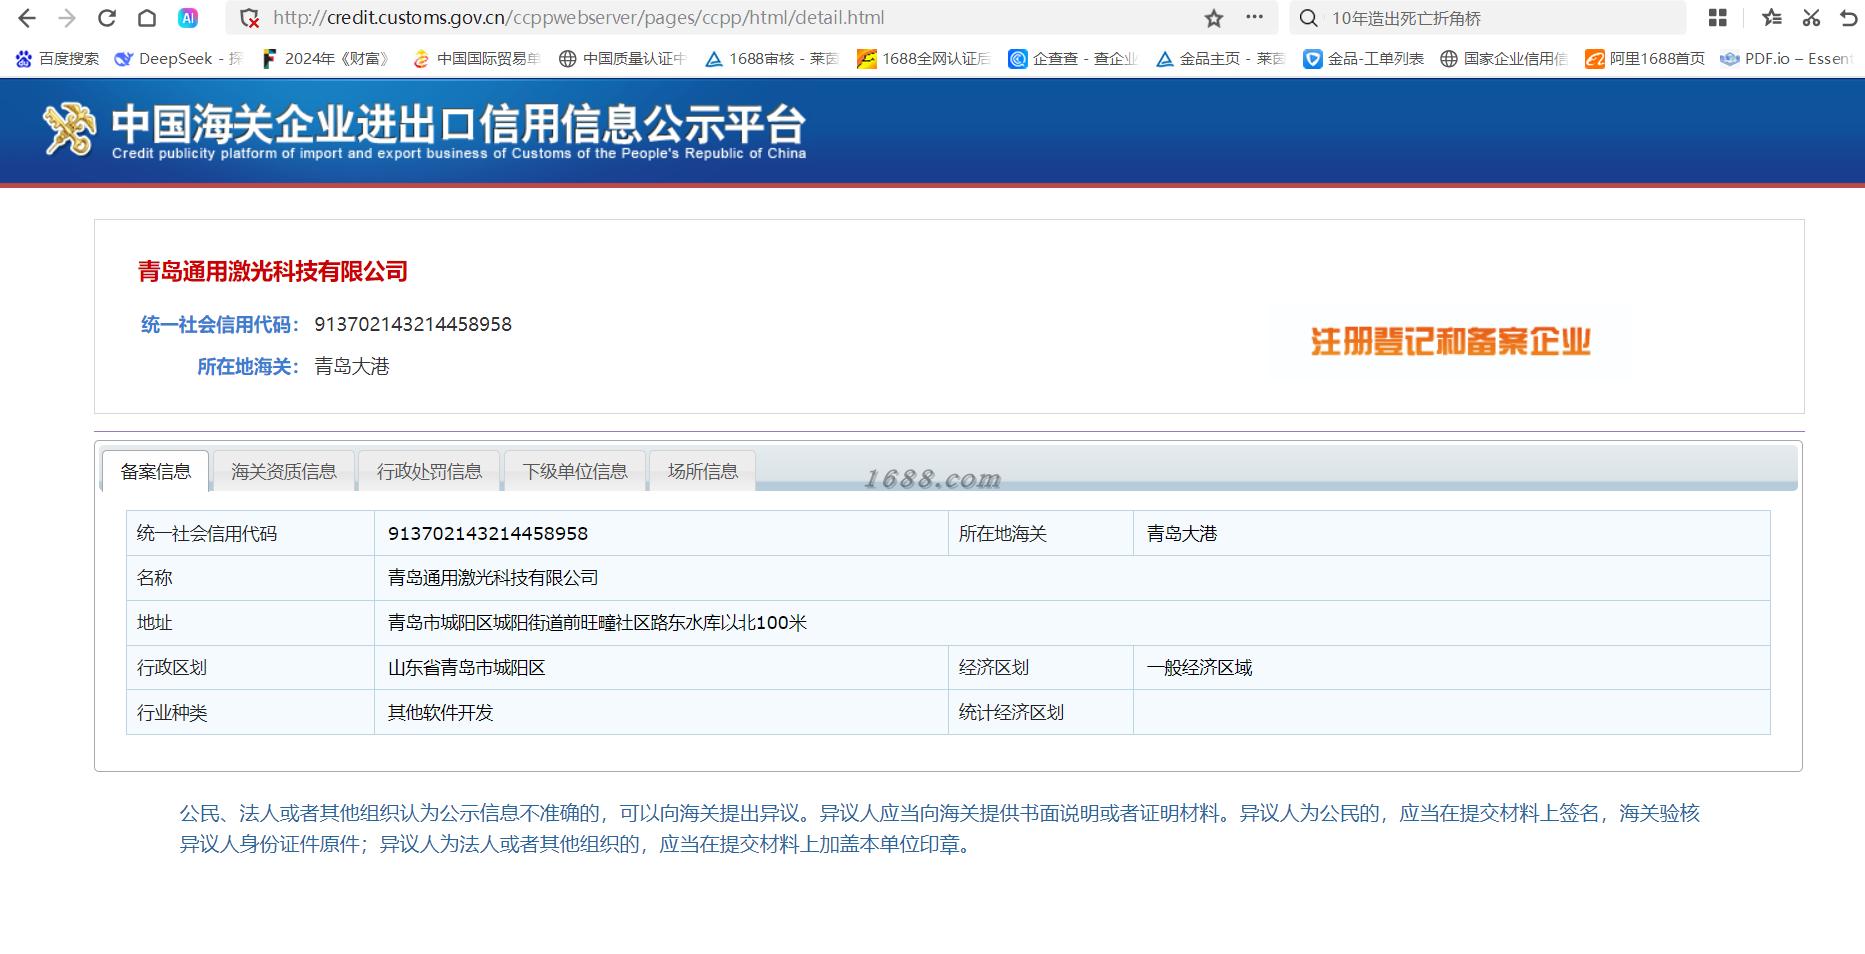Screen dimensions: 1865x954
Task: Open the 阿里1688首页 bookmark
Action: [1645, 59]
